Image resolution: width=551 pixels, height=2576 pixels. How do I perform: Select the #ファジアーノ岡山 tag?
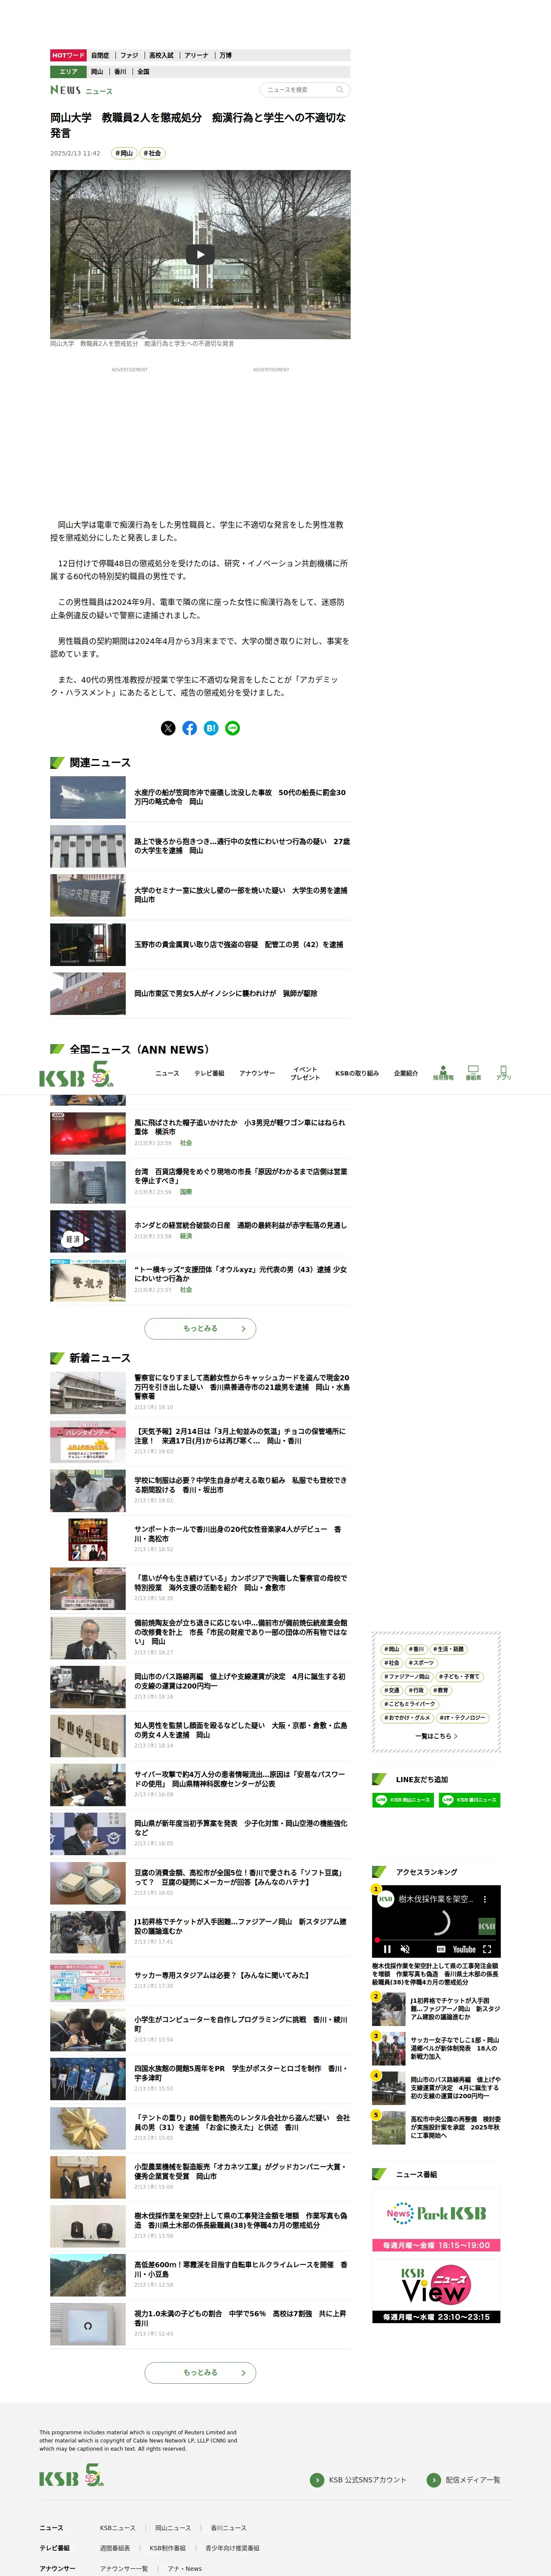pos(407,1676)
